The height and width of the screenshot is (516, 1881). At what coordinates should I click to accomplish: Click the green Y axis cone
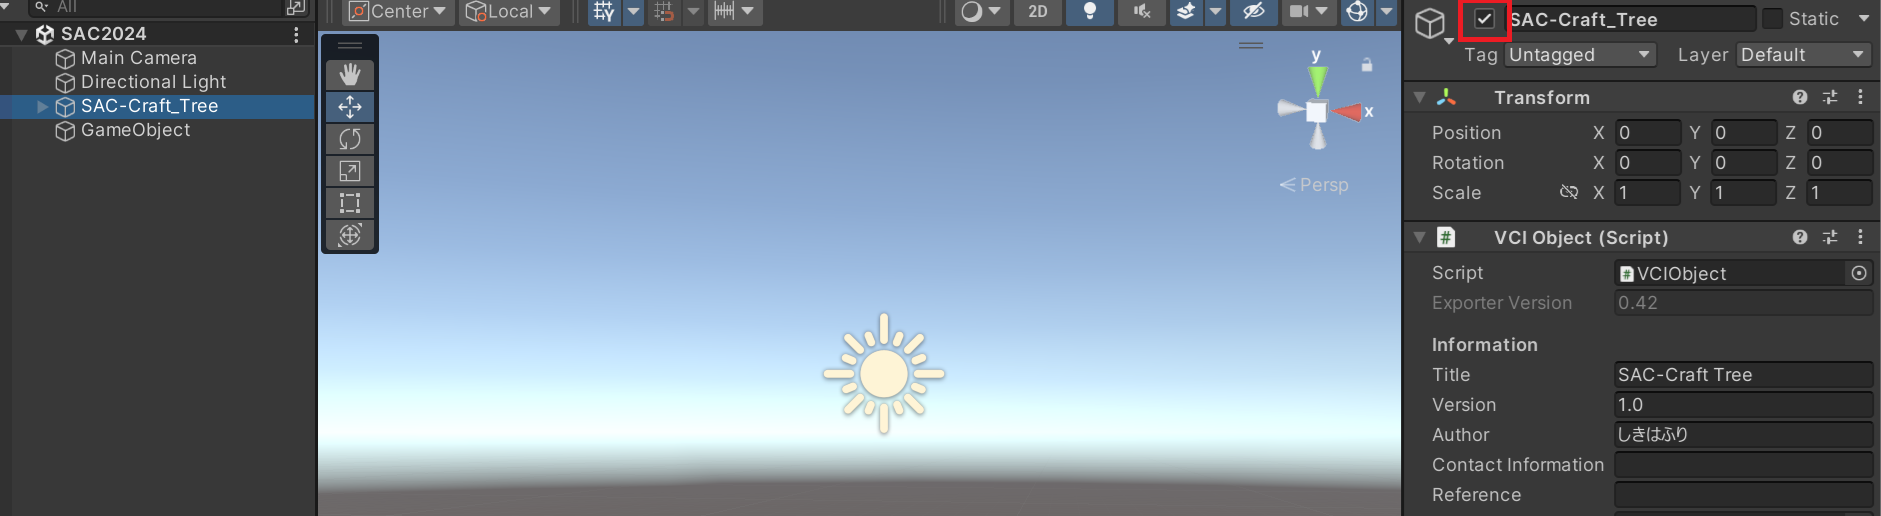tap(1318, 80)
